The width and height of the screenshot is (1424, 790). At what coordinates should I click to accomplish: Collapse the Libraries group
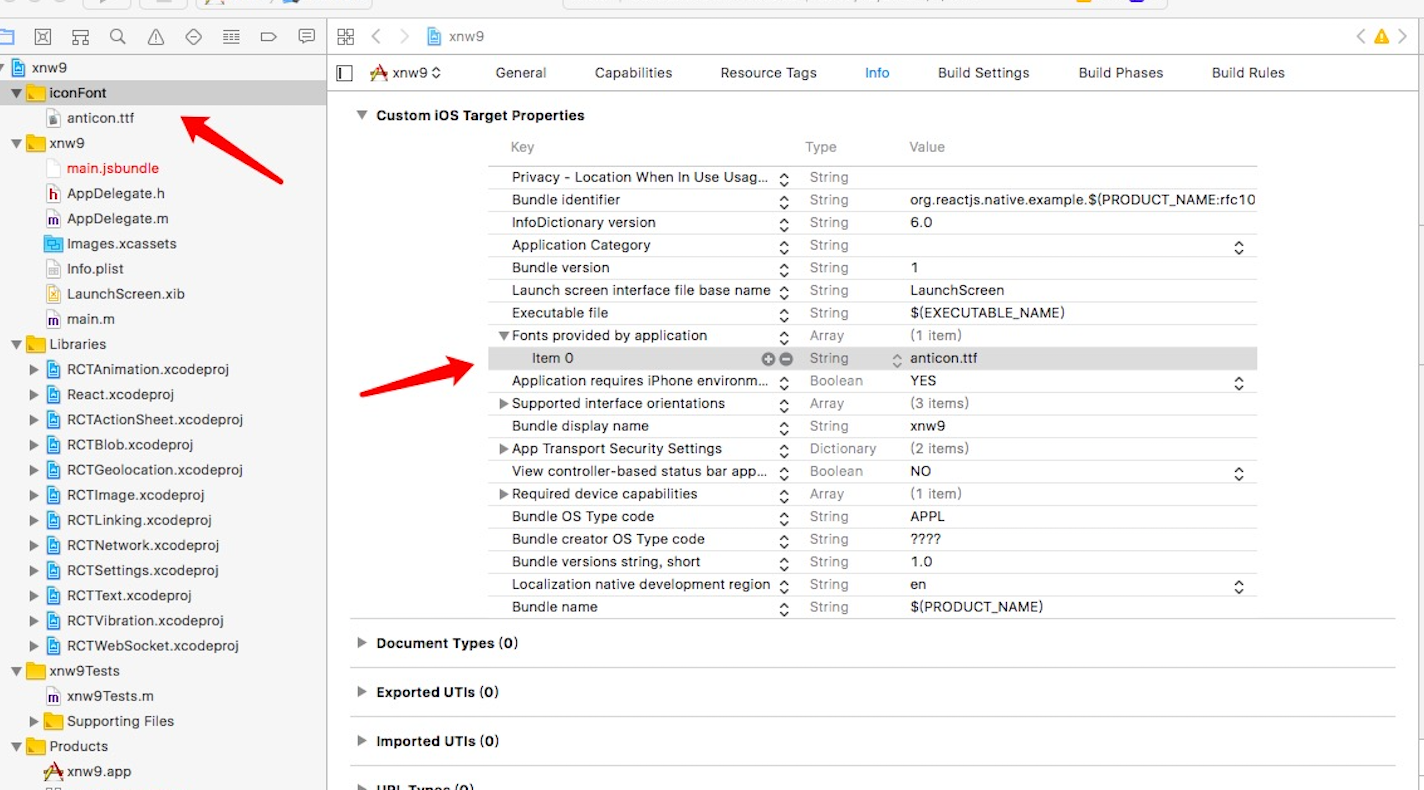[x=16, y=344]
